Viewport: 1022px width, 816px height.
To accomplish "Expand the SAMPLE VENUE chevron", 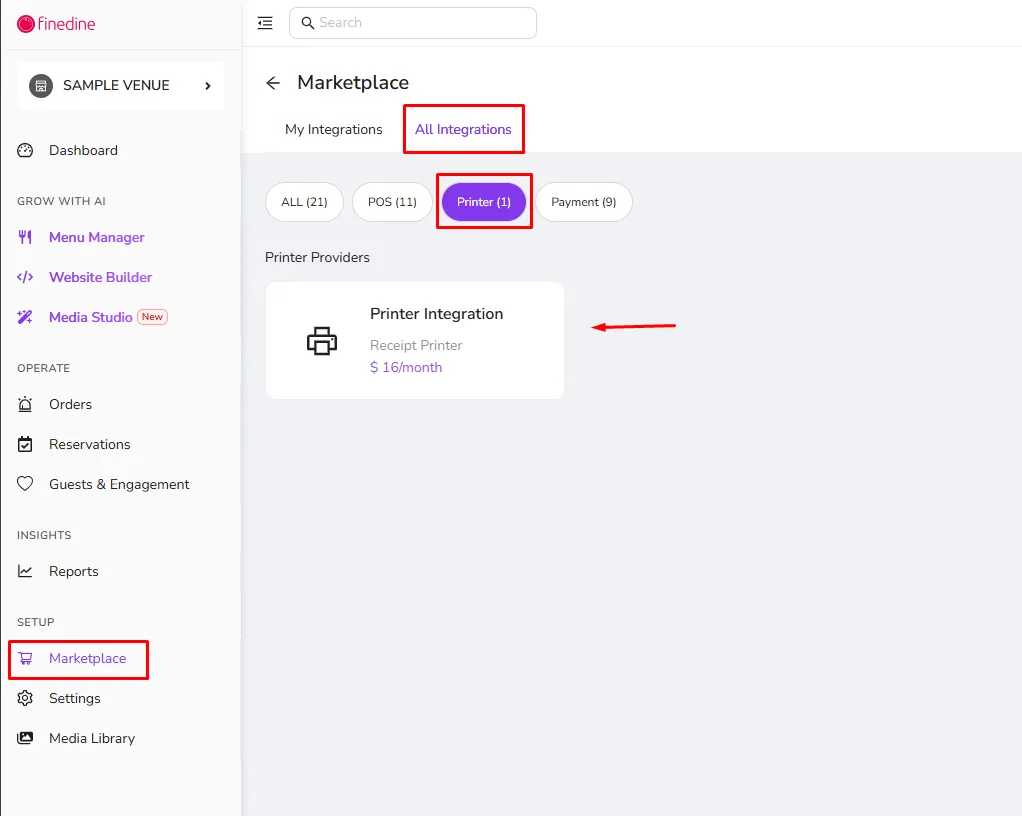I will click(208, 85).
